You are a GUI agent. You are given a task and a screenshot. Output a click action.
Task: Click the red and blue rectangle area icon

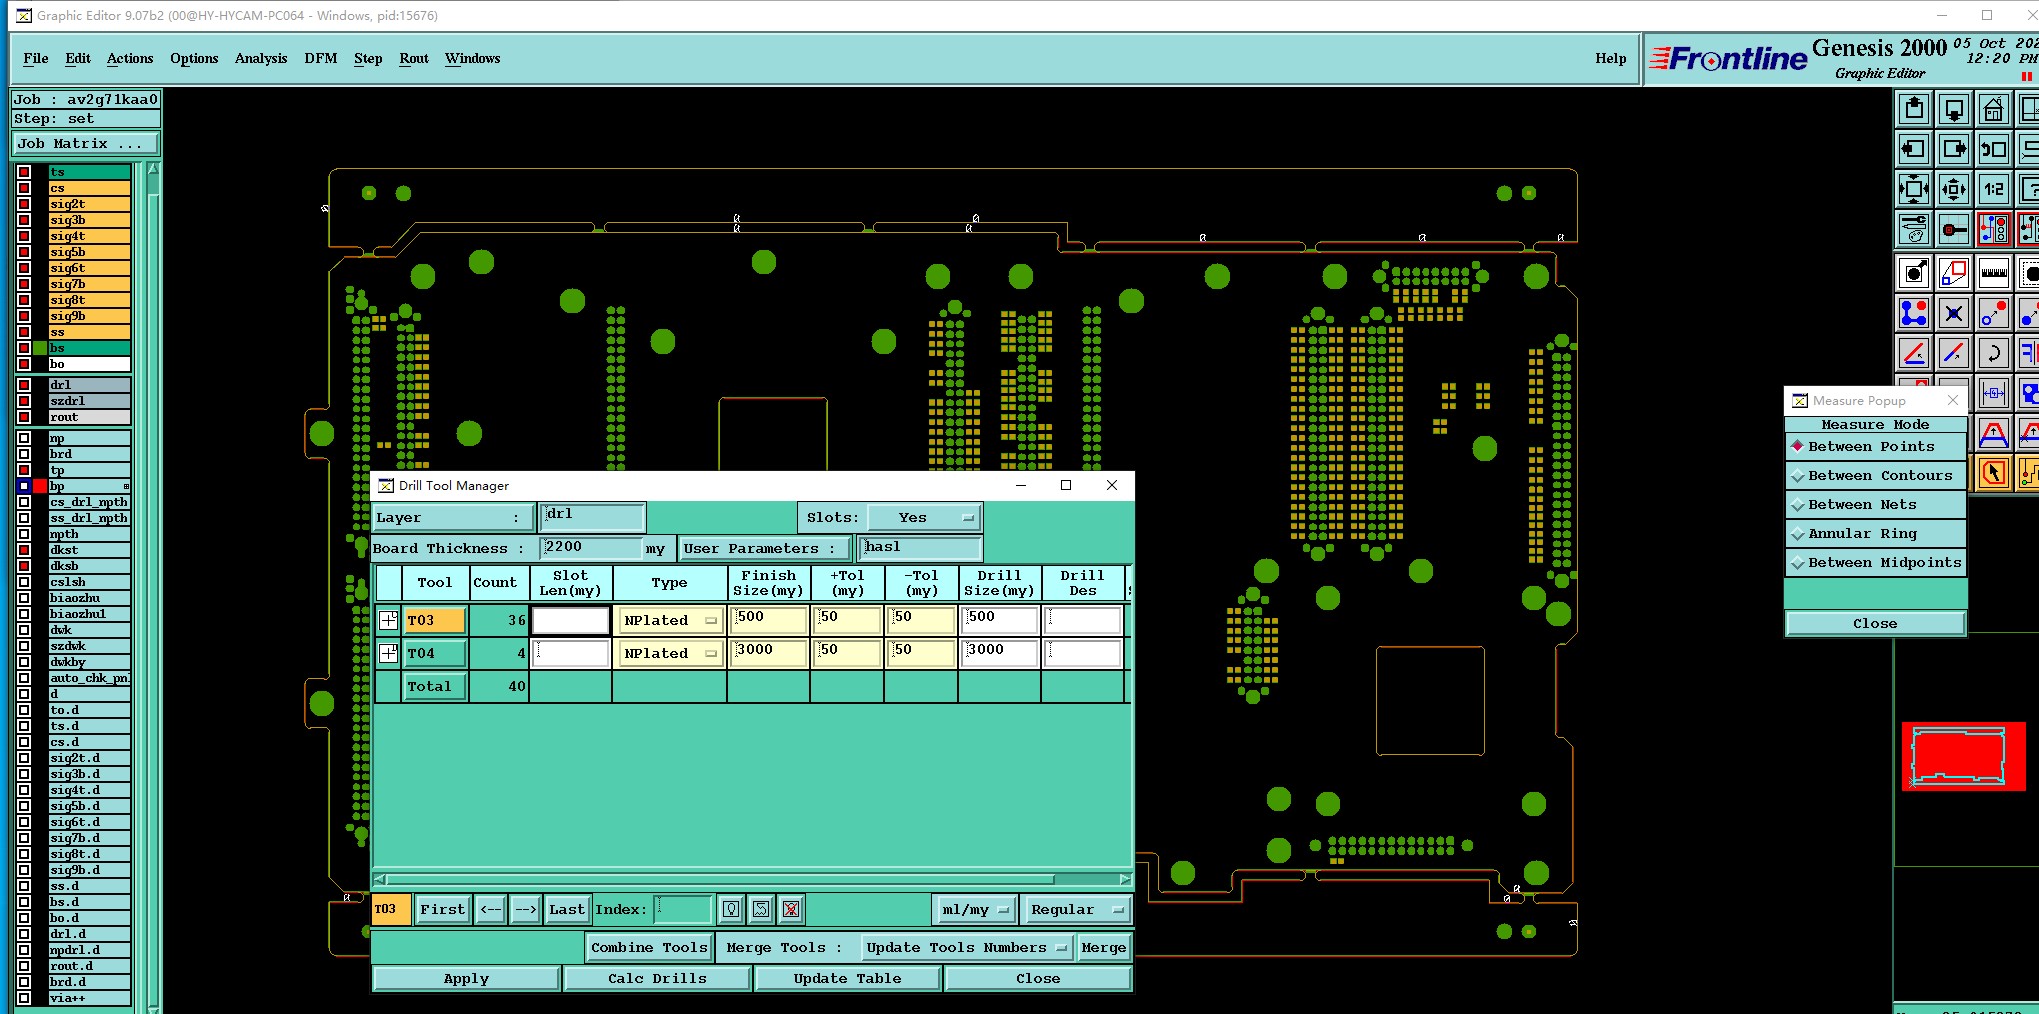(x=1954, y=272)
